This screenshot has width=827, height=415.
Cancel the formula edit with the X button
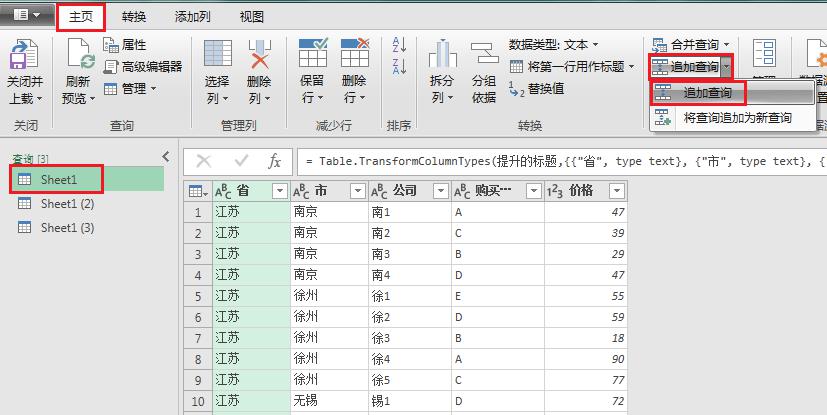[x=203, y=161]
